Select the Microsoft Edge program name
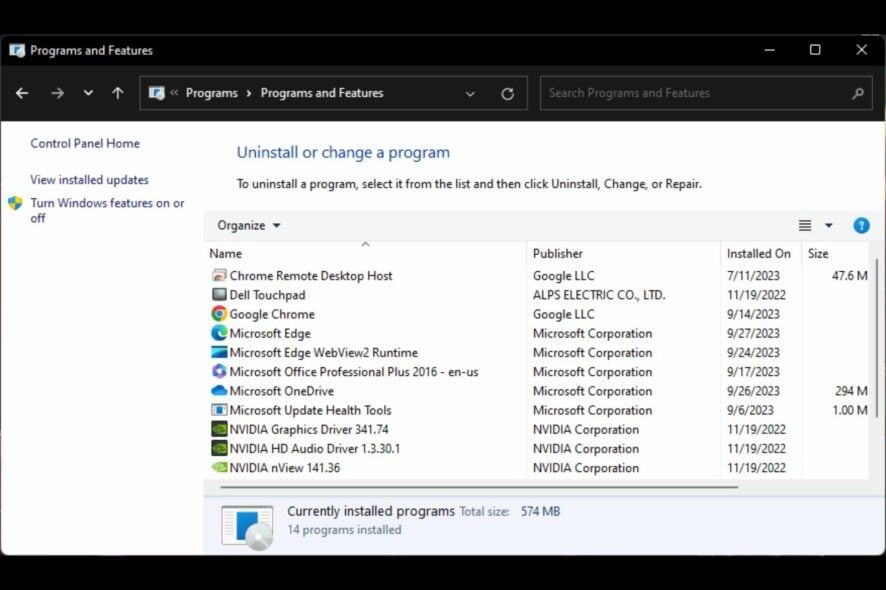Image resolution: width=886 pixels, height=590 pixels. tap(270, 333)
